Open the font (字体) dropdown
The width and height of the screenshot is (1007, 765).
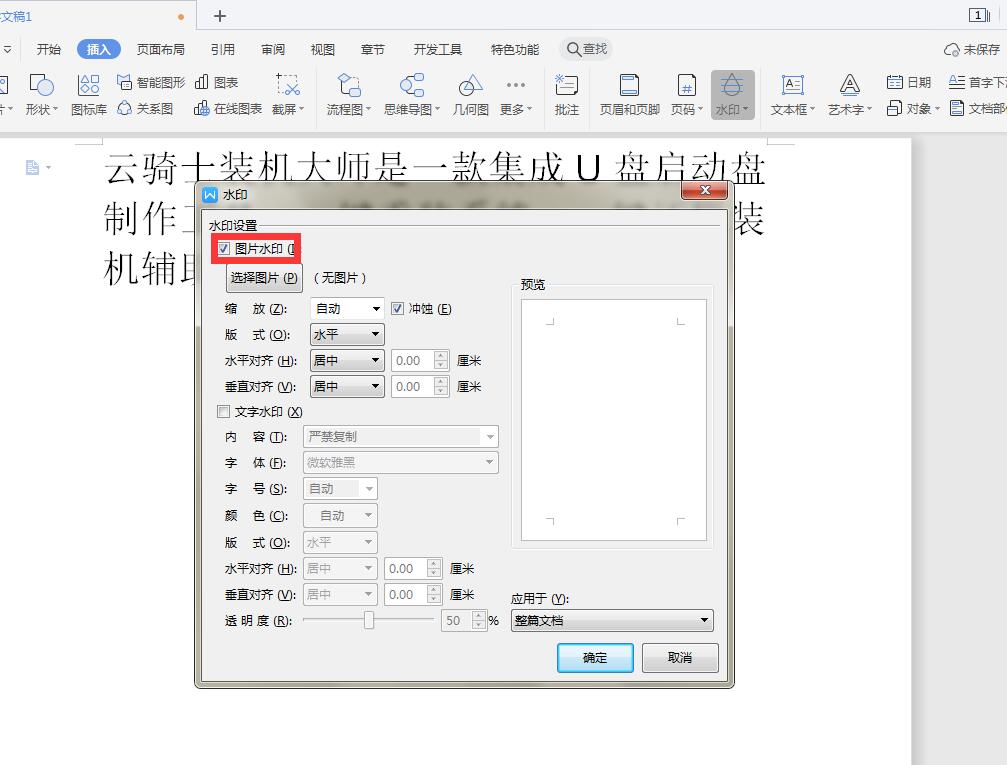(401, 462)
